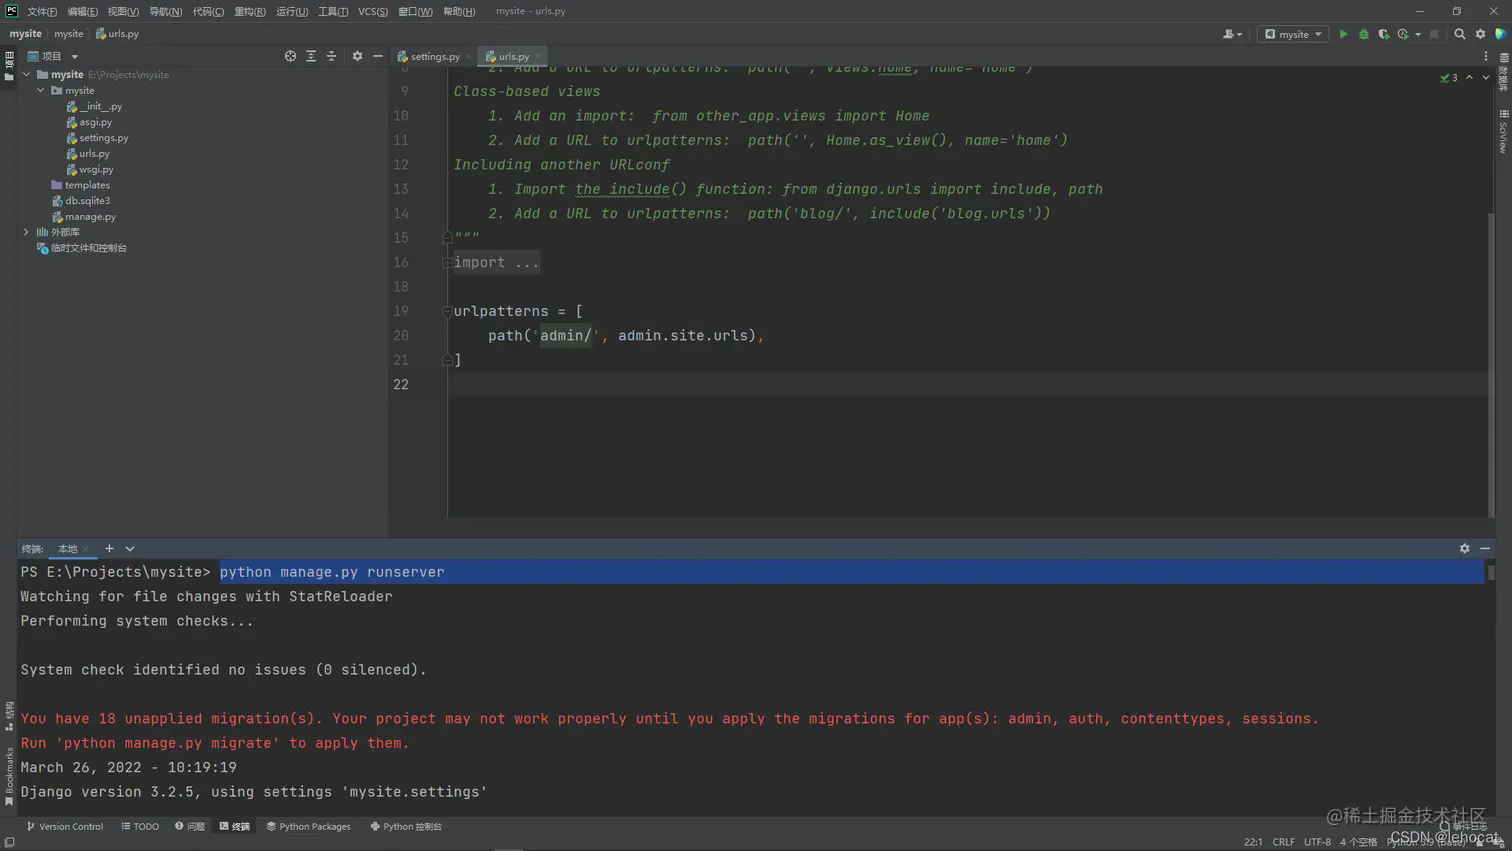Click the stop square button
The image size is (1512, 851).
click(1434, 34)
